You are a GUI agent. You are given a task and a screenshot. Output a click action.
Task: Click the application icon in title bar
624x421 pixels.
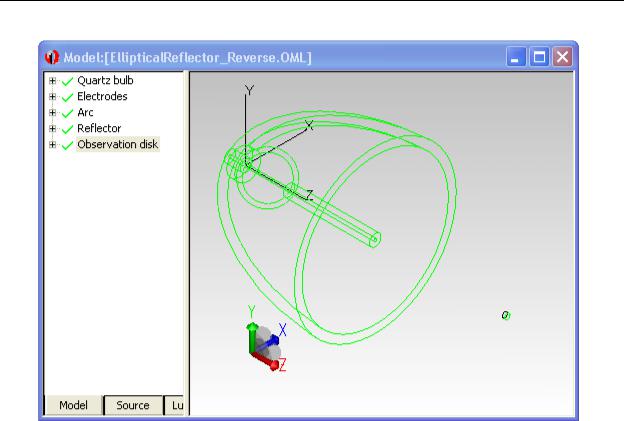pos(52,57)
